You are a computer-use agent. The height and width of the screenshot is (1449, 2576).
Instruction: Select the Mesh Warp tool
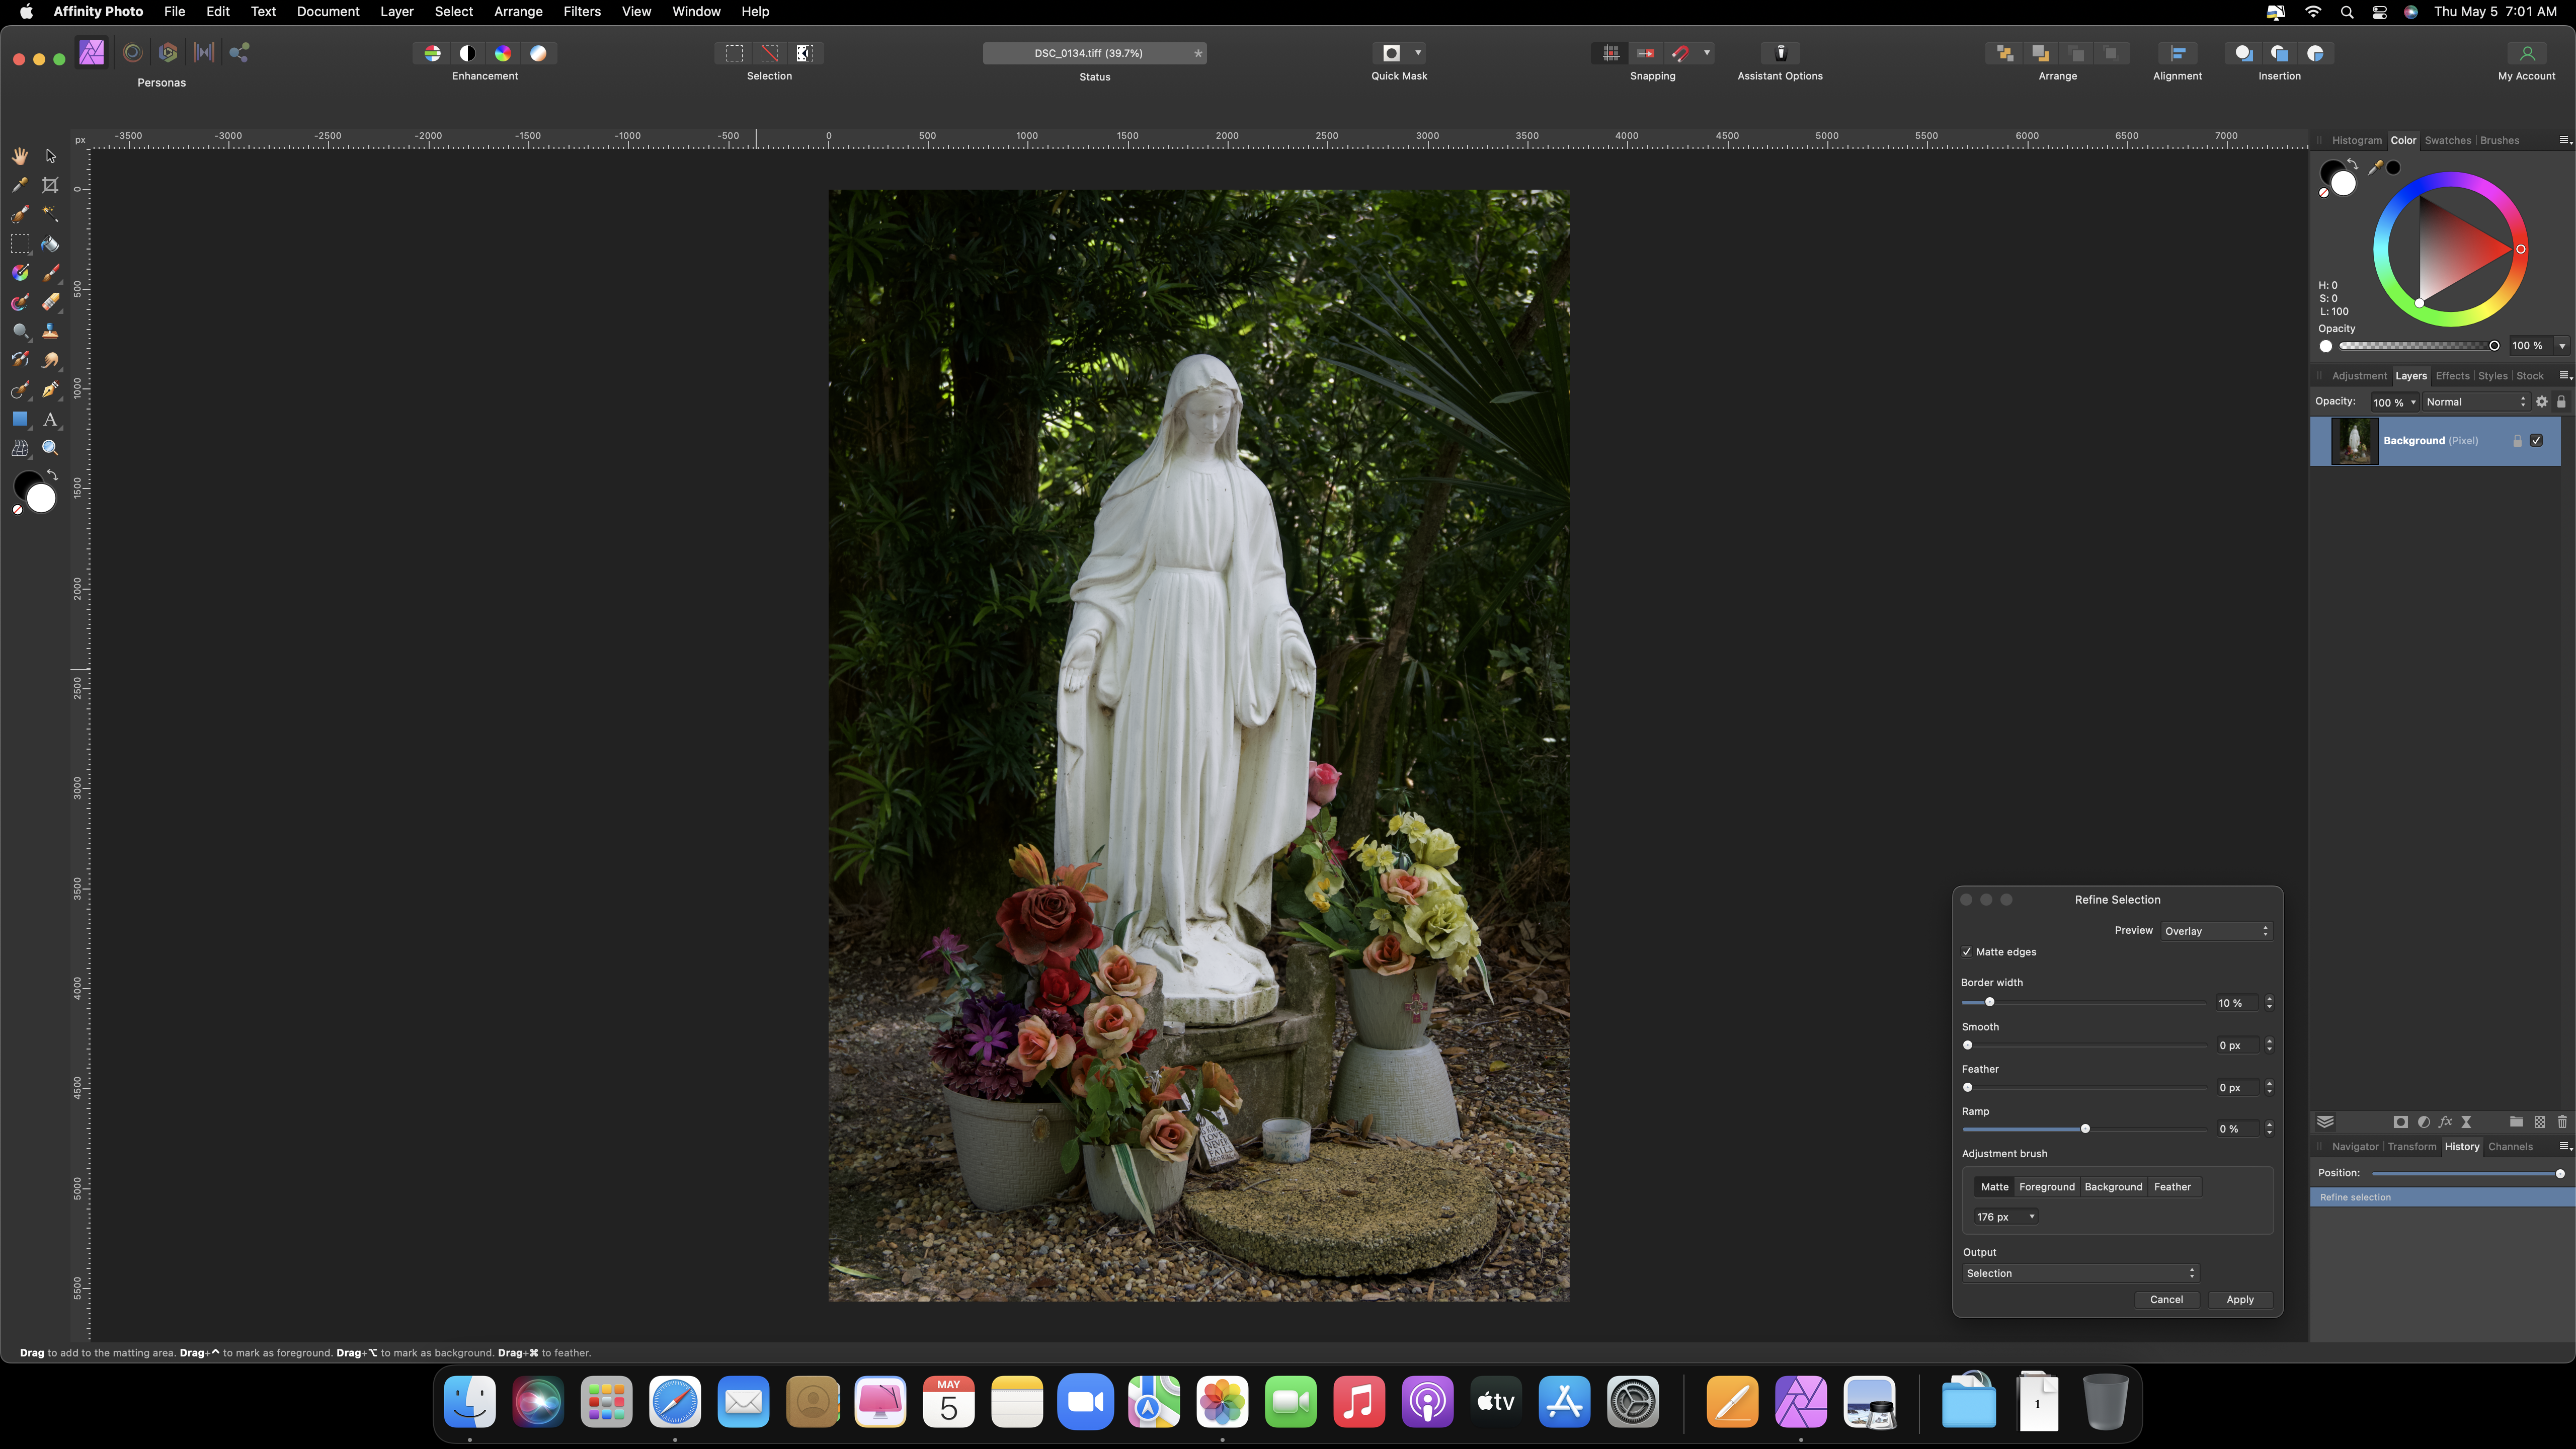coord(19,448)
